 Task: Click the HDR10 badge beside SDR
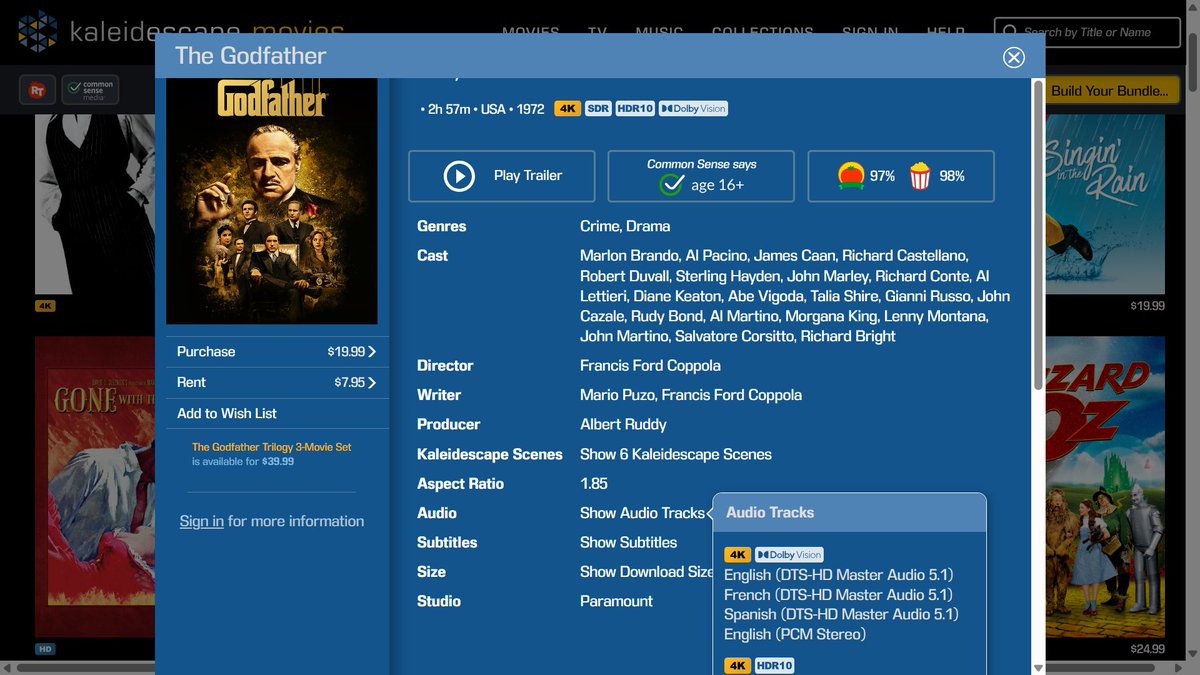click(x=635, y=108)
